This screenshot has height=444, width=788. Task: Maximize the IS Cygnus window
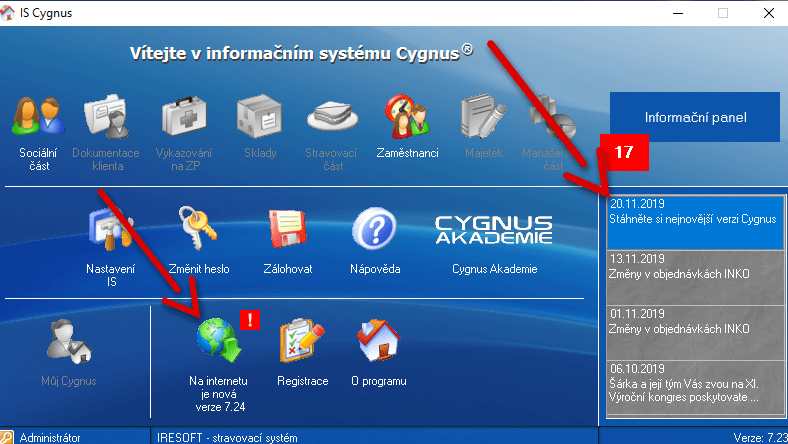tap(723, 13)
